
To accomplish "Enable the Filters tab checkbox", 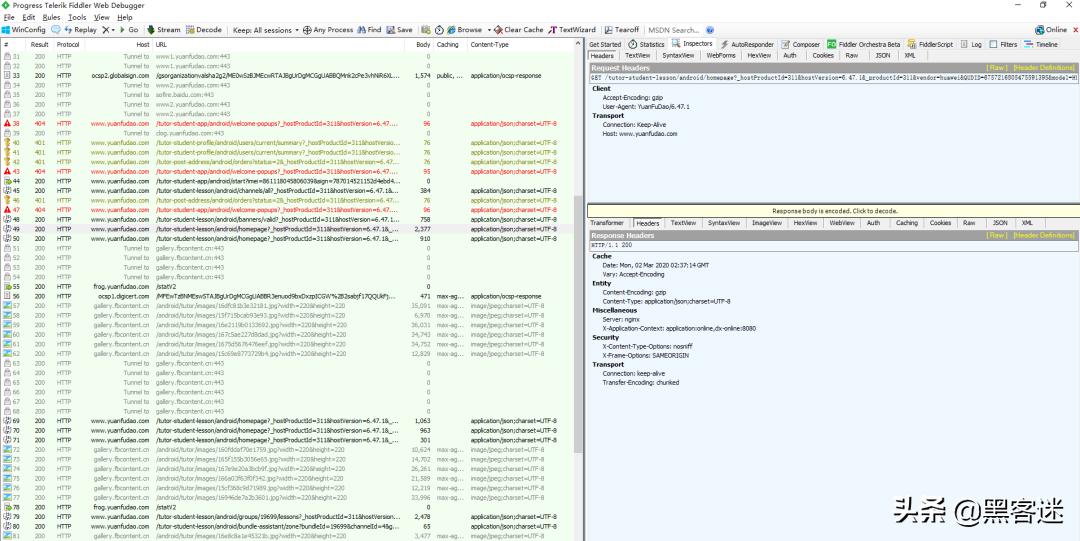I will pyautogui.click(x=995, y=44).
